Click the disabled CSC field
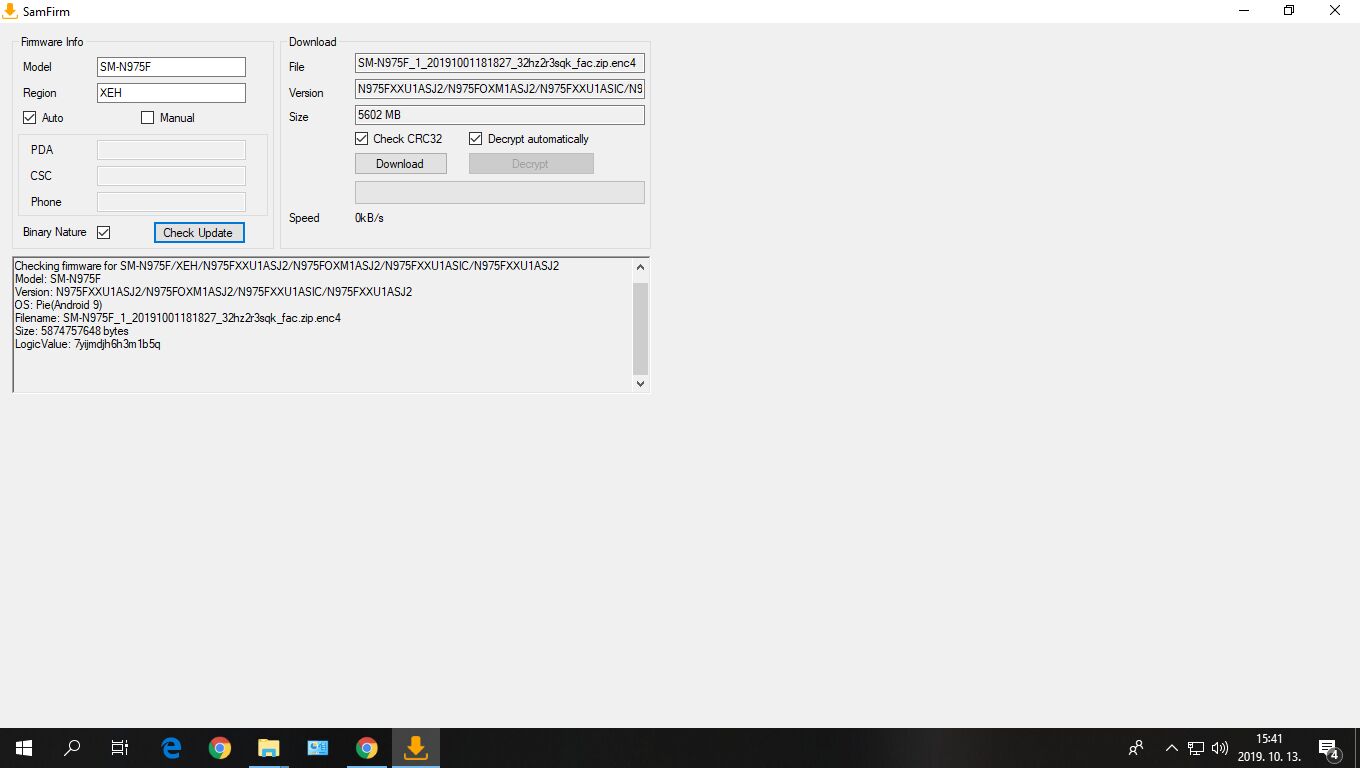 [171, 176]
